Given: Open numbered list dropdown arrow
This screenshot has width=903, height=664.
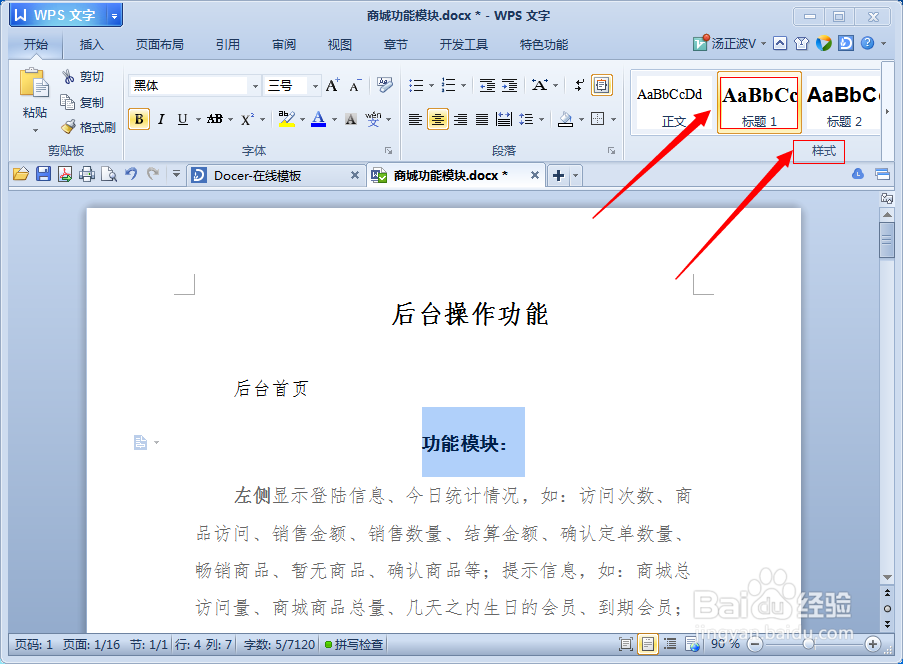Looking at the screenshot, I should pyautogui.click(x=464, y=86).
